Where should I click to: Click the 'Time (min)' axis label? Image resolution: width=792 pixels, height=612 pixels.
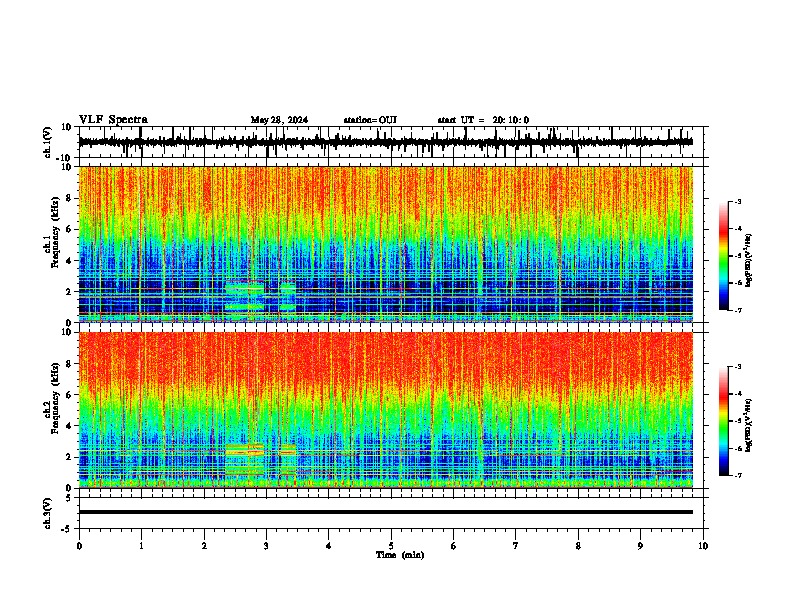point(400,555)
